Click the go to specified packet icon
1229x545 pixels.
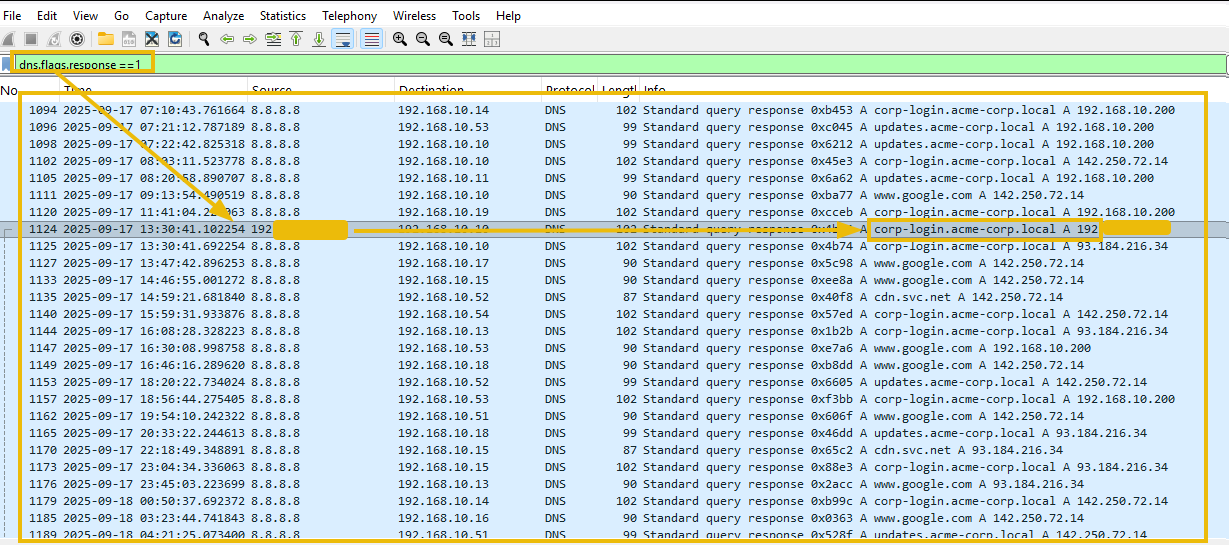273,39
